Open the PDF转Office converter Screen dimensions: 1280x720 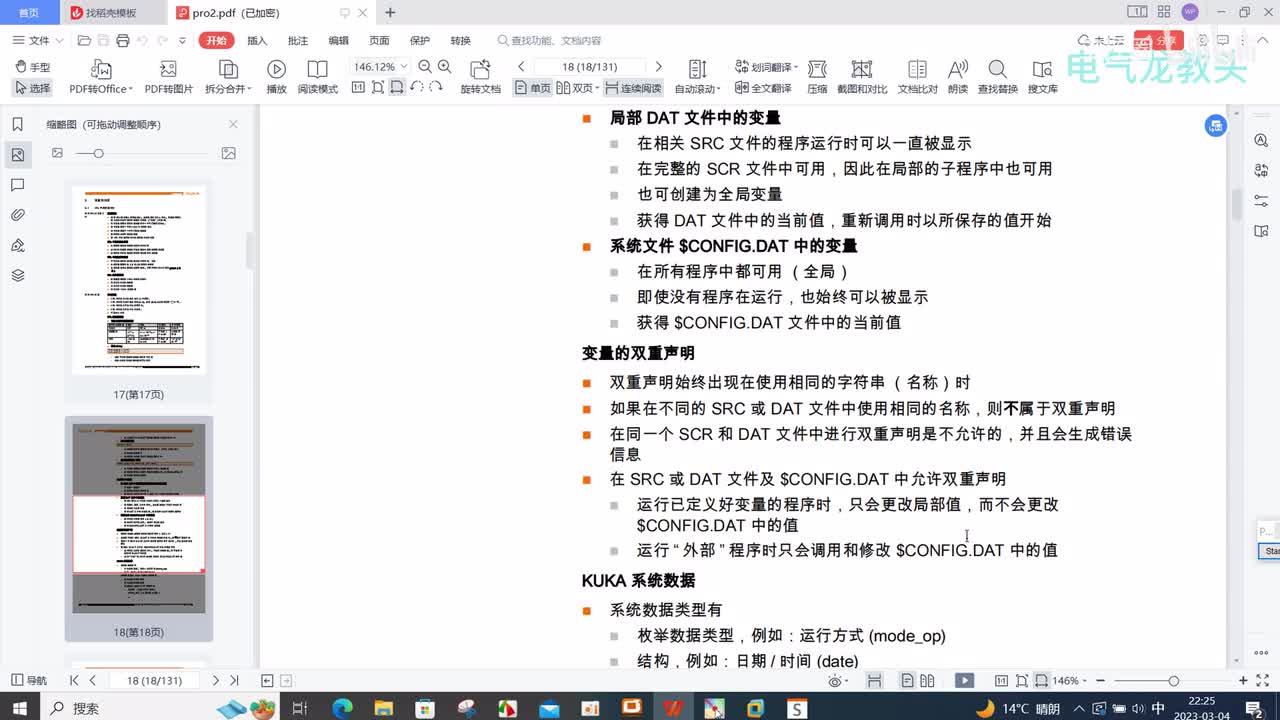pos(101,77)
